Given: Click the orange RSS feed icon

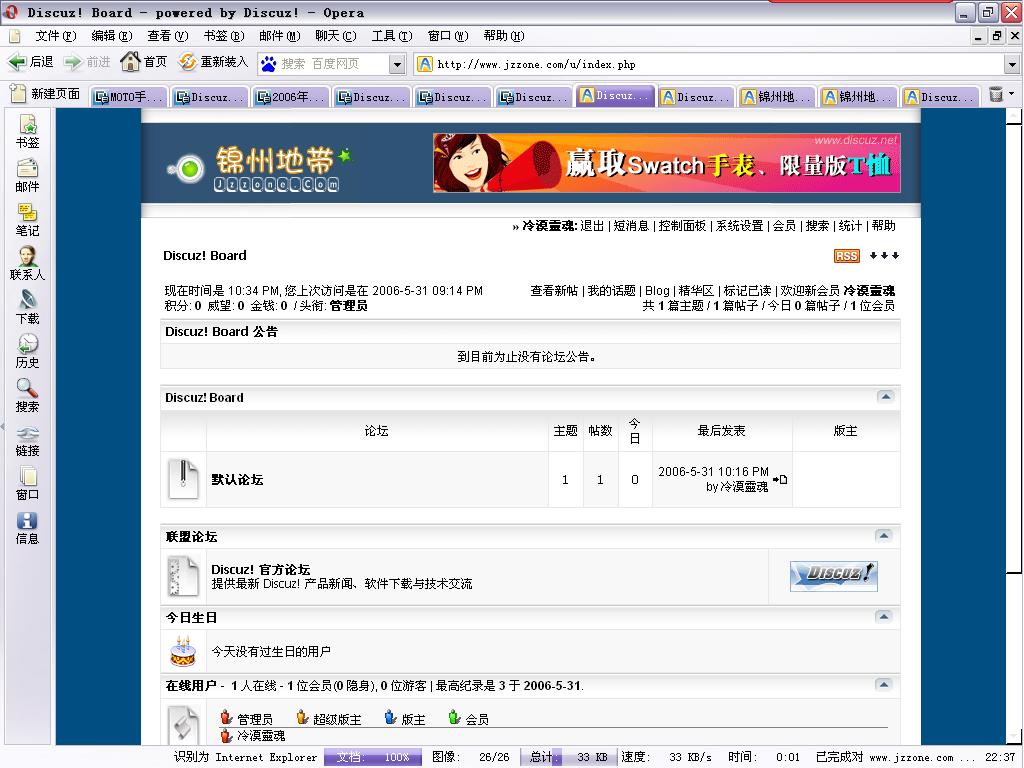Looking at the screenshot, I should 846,256.
